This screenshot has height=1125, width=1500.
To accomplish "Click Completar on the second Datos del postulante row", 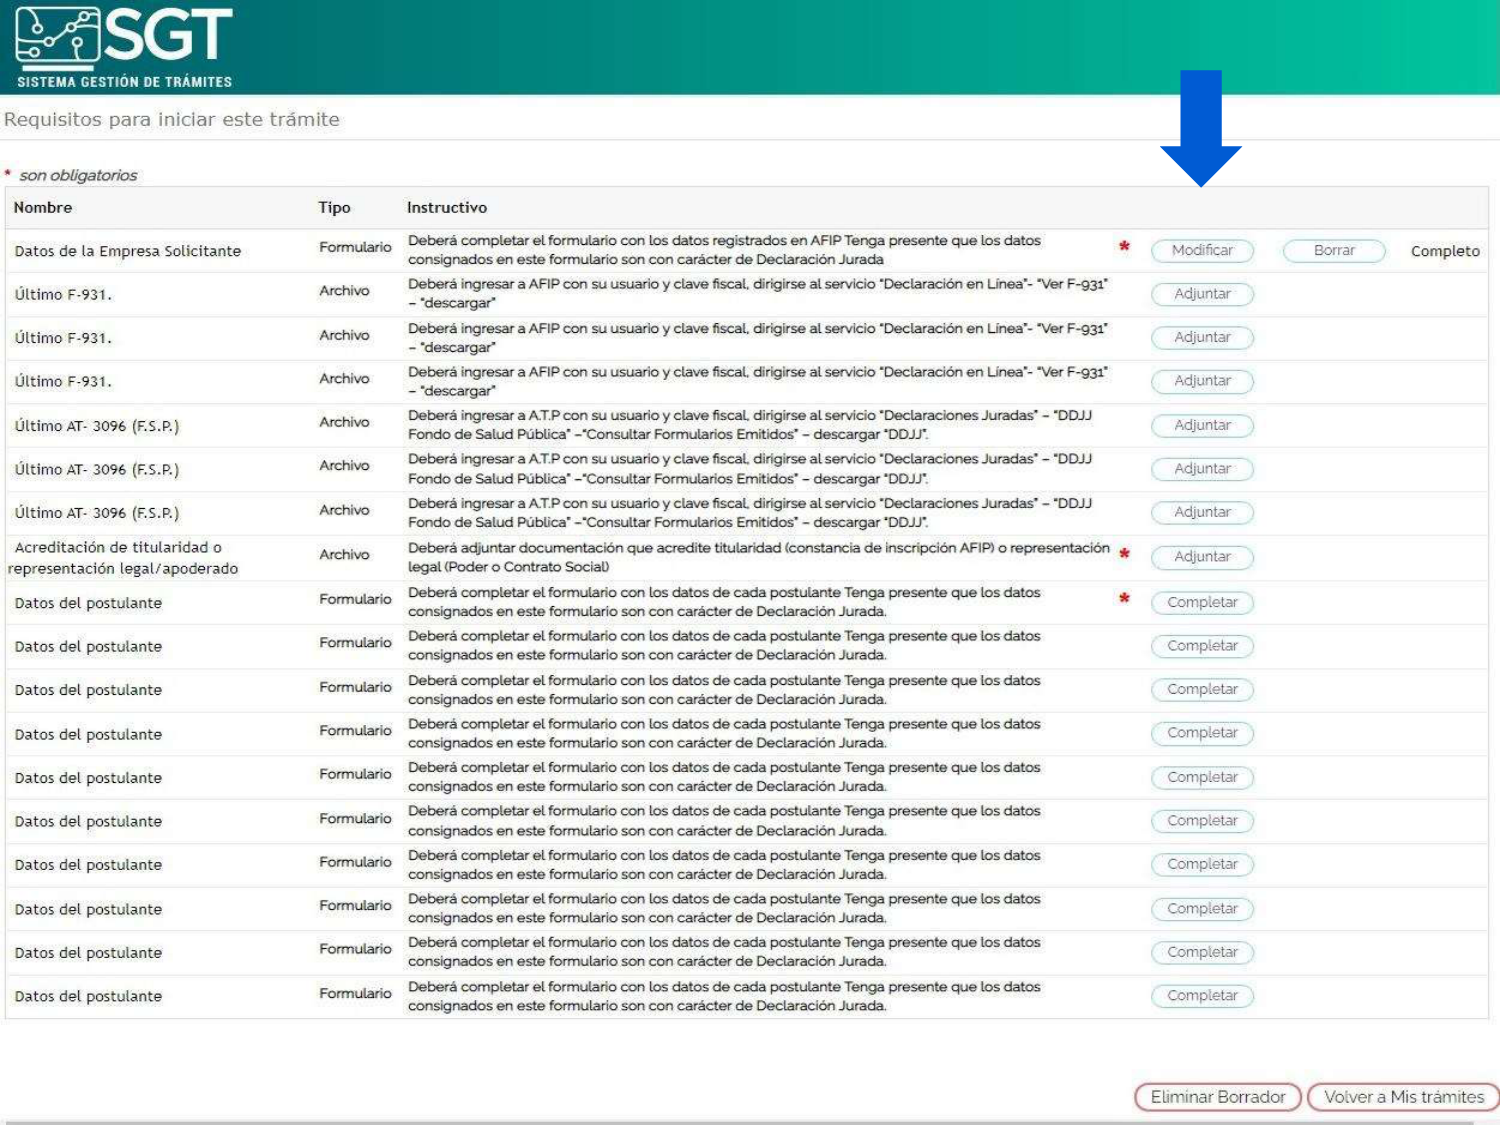I will (x=1202, y=646).
